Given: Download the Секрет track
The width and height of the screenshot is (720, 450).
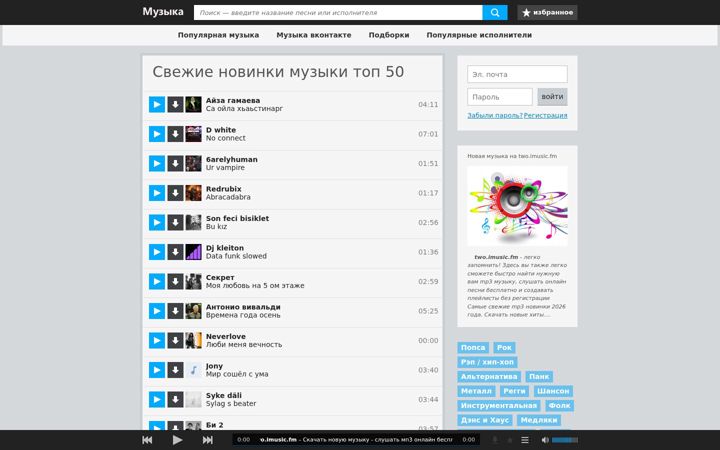Looking at the screenshot, I should point(175,281).
